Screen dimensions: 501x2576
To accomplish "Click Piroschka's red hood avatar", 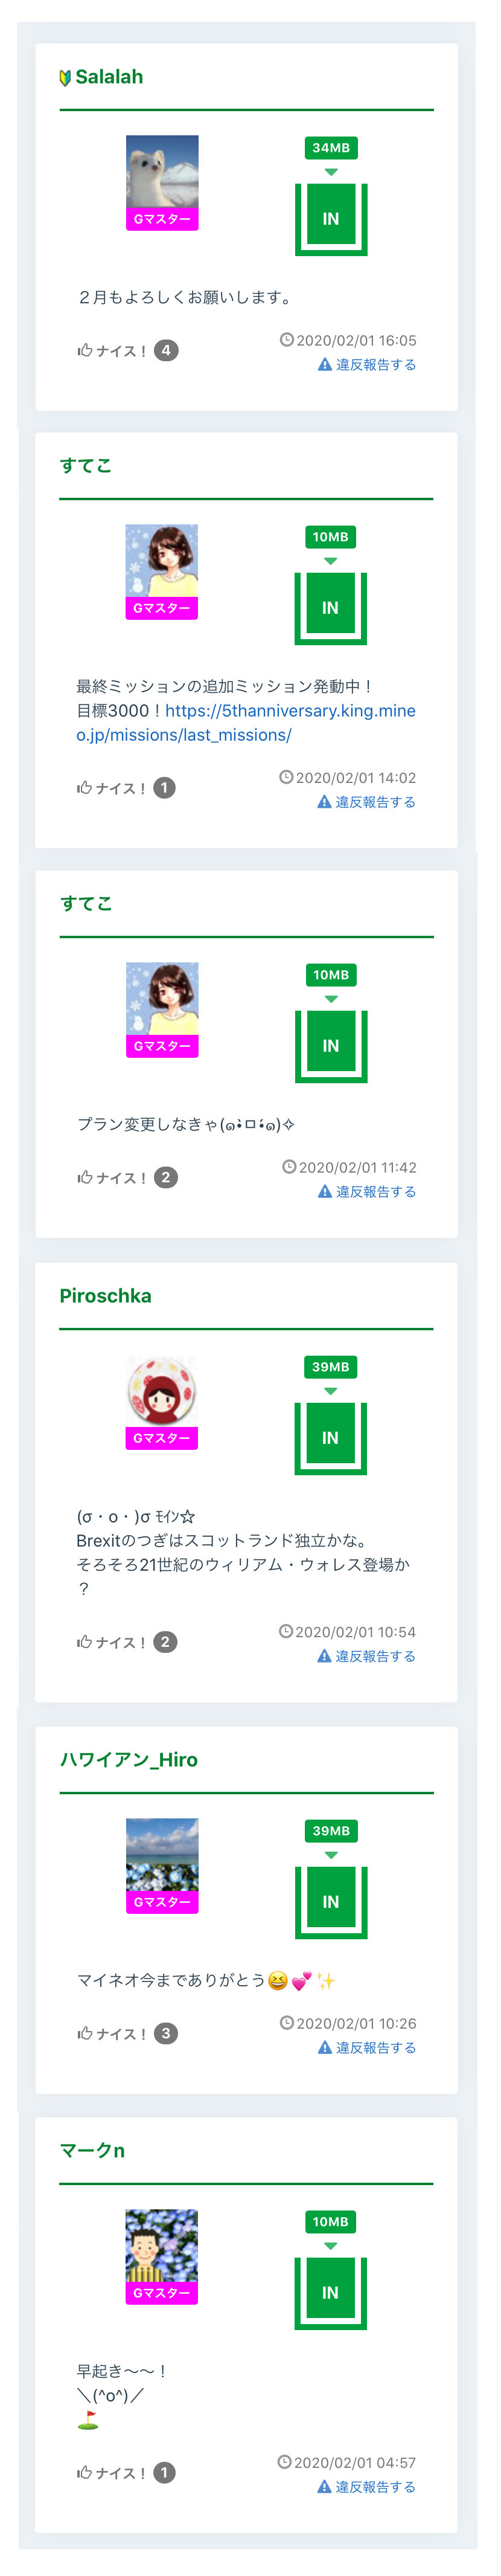I will coord(162,1391).
